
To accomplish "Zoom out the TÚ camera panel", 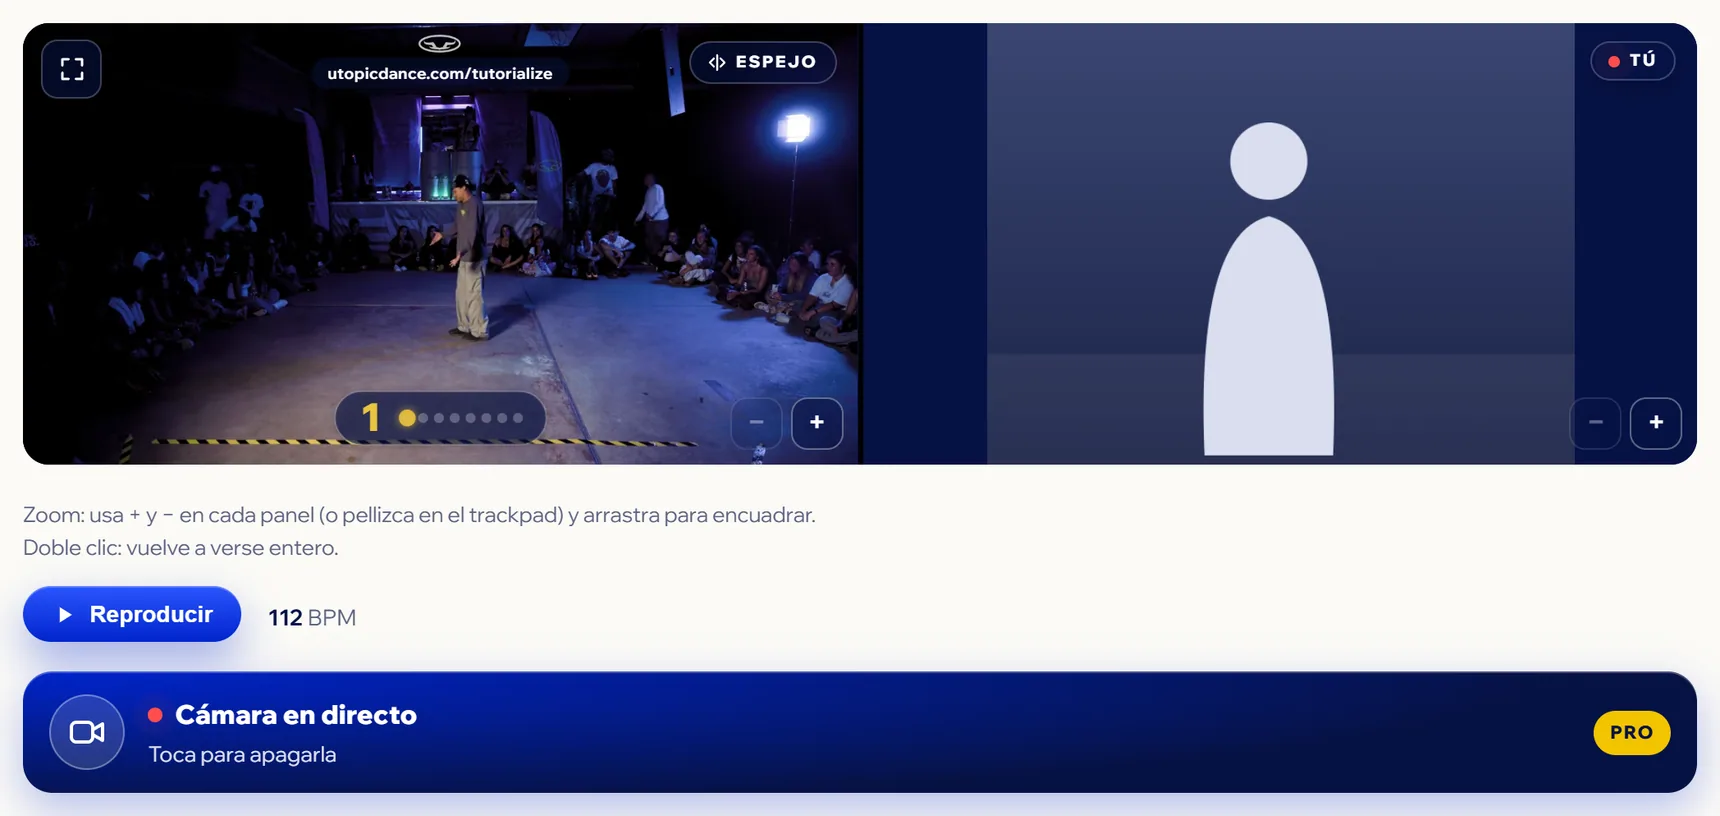I will click(1596, 423).
